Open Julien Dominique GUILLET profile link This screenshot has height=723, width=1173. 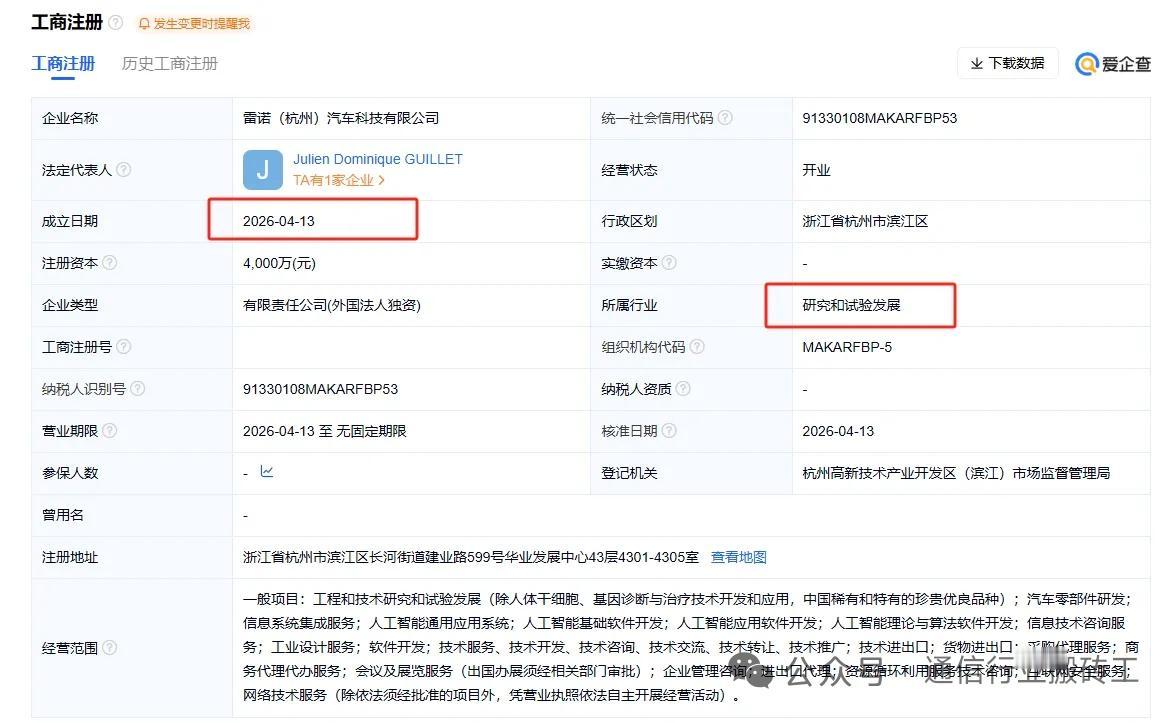tap(378, 159)
